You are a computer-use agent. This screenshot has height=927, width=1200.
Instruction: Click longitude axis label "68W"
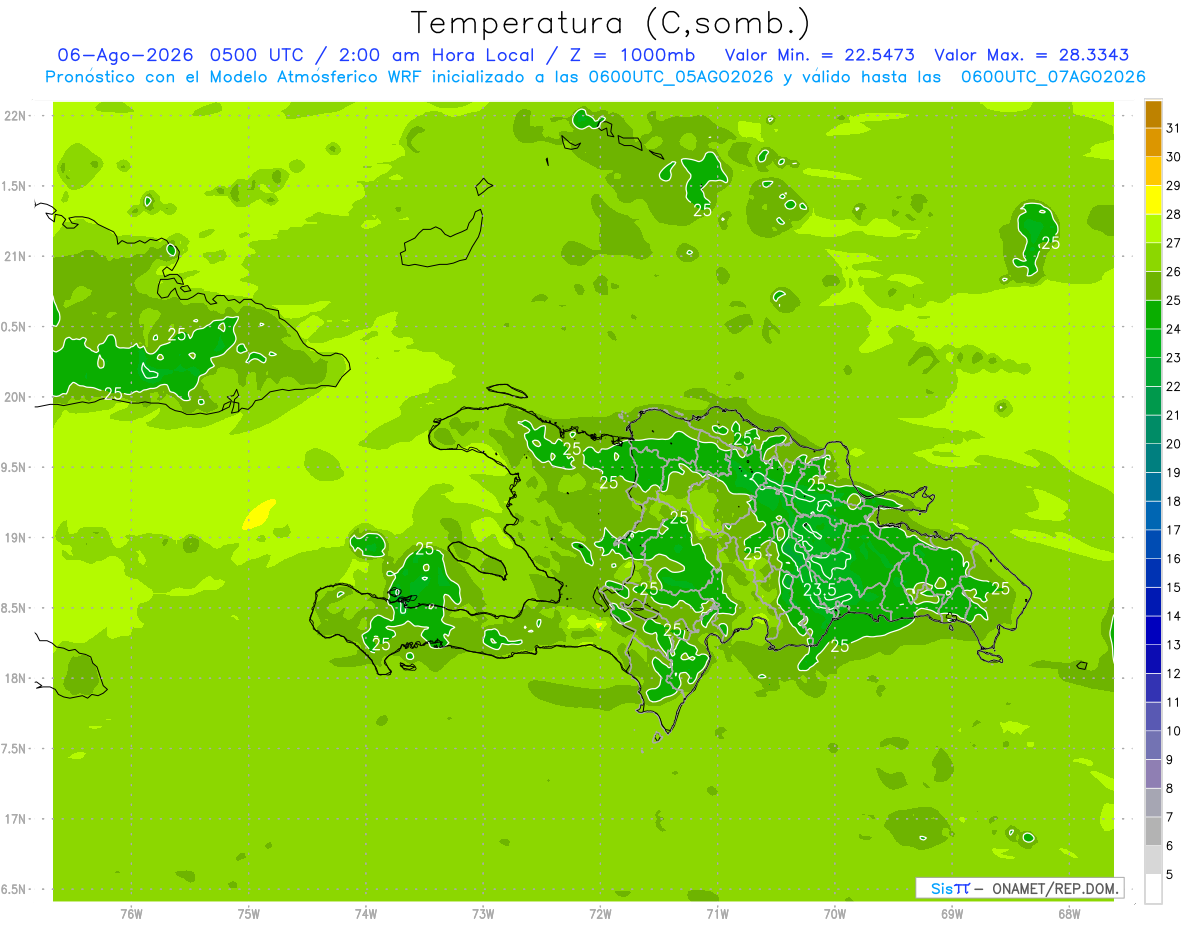pyautogui.click(x=1069, y=914)
